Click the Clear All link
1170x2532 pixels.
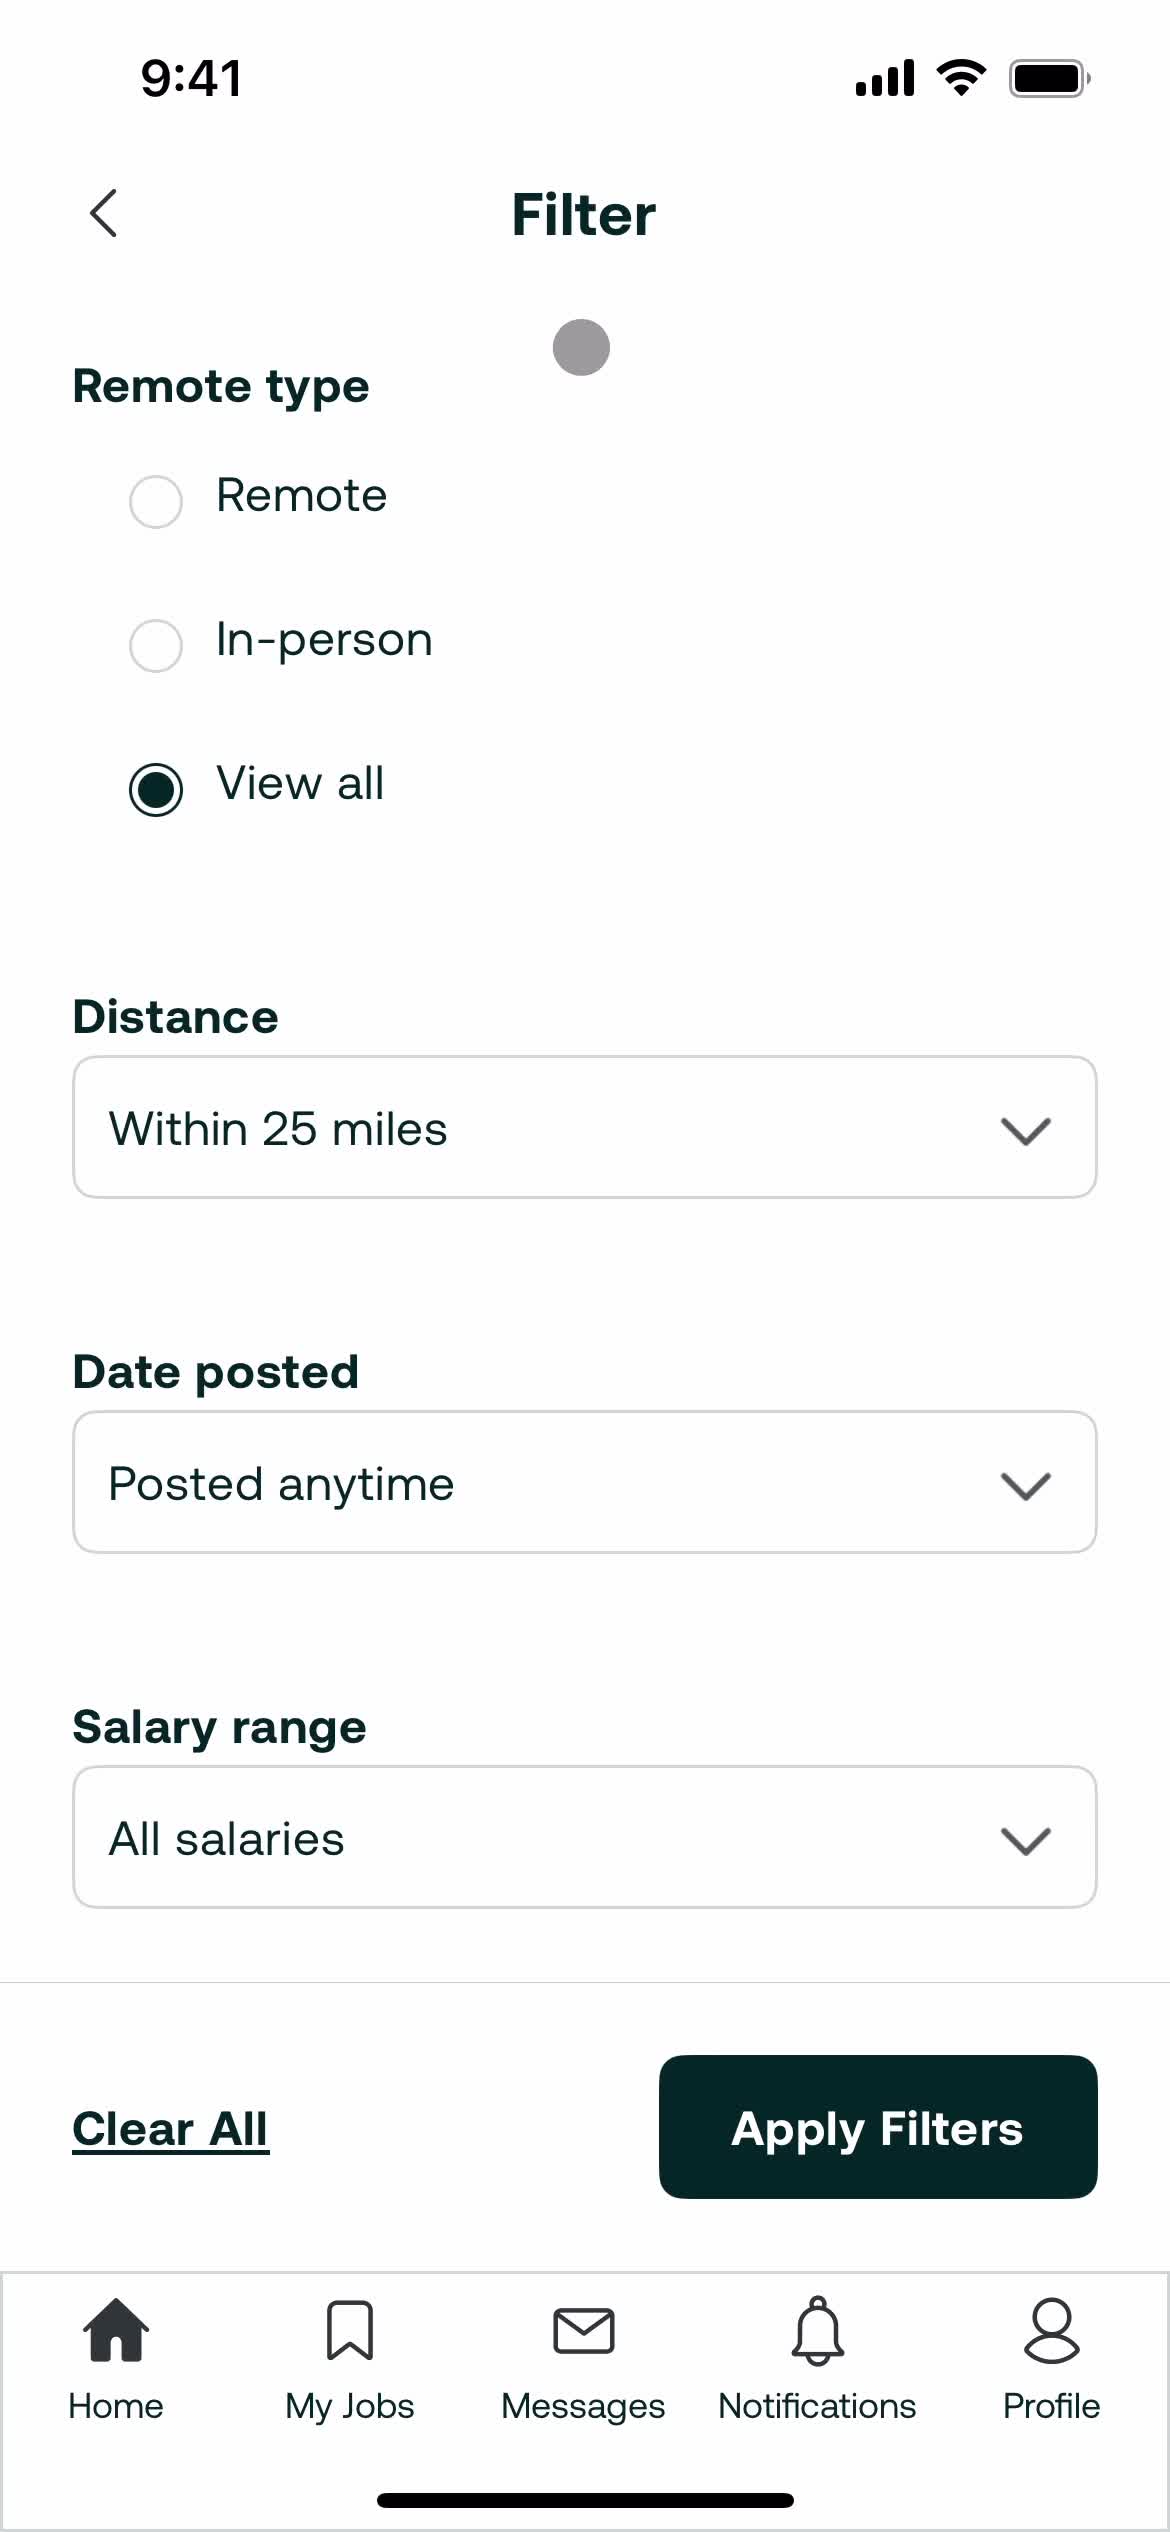point(170,2128)
